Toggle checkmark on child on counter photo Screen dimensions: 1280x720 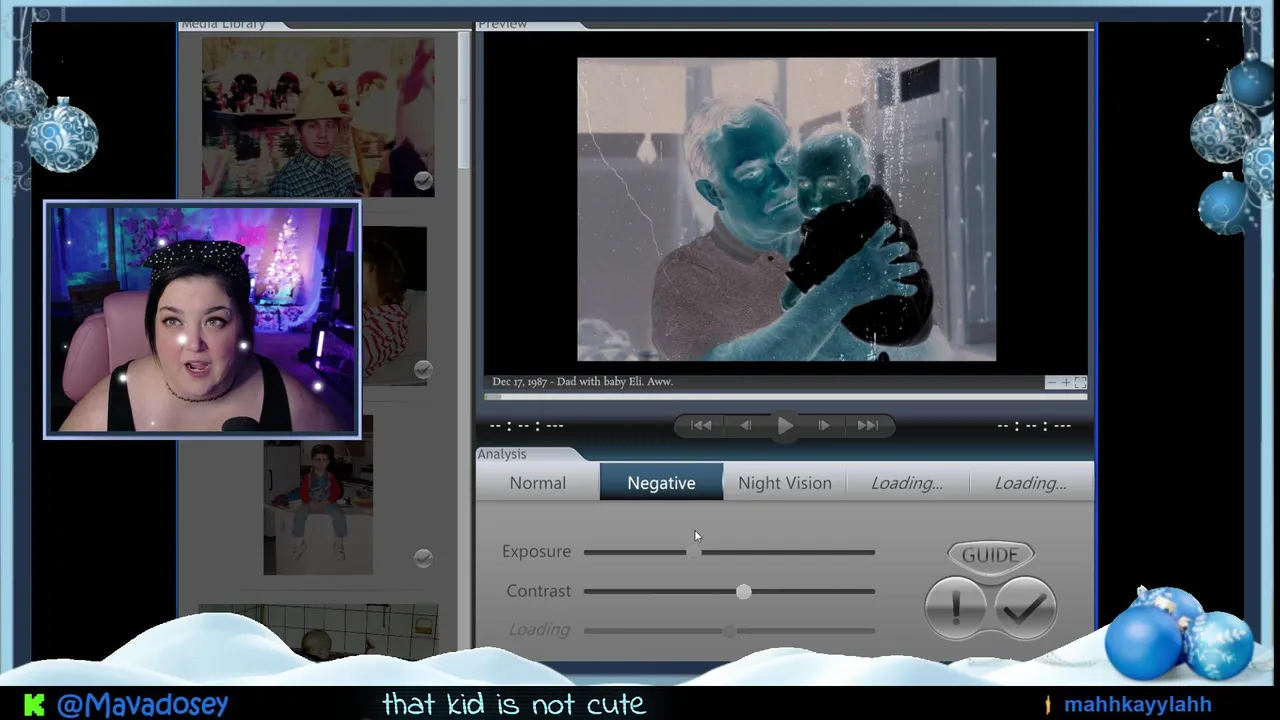pyautogui.click(x=423, y=558)
